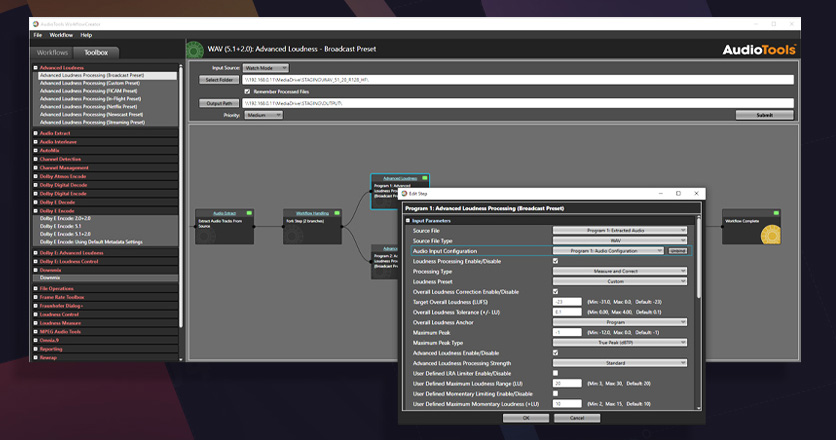Open the Input Source Watch Mode dropdown
The width and height of the screenshot is (836, 440).
tap(266, 68)
